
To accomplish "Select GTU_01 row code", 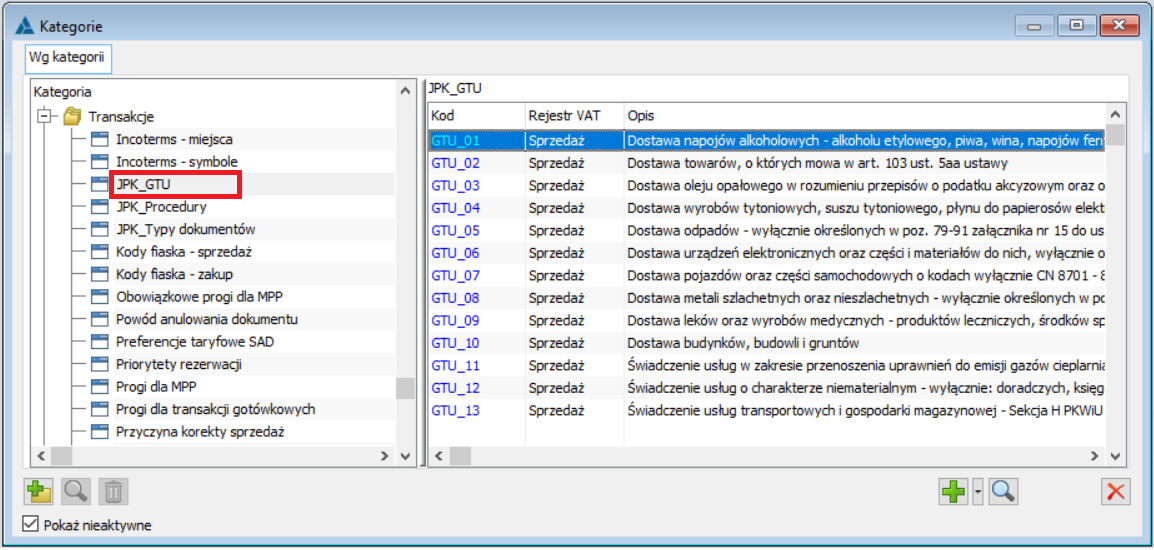I will [456, 139].
